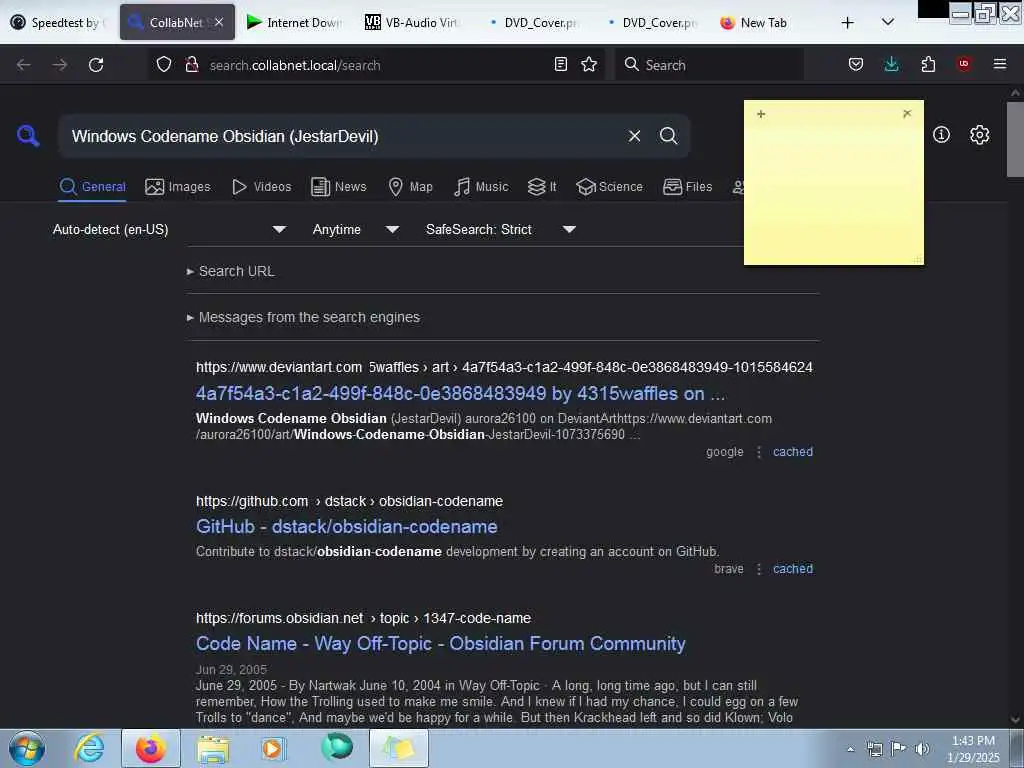
Task: Open the Firefox hamburger menu
Action: [x=1000, y=64]
